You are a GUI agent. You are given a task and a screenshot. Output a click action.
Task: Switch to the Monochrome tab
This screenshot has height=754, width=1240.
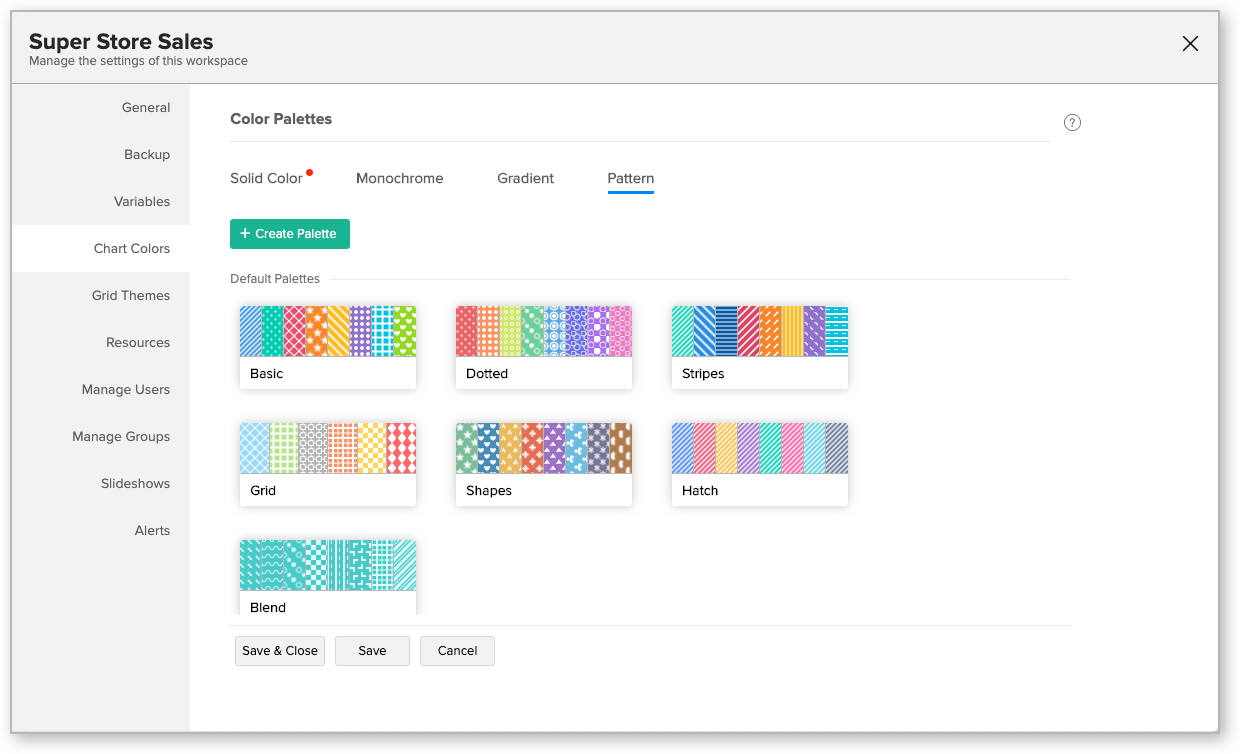click(400, 178)
